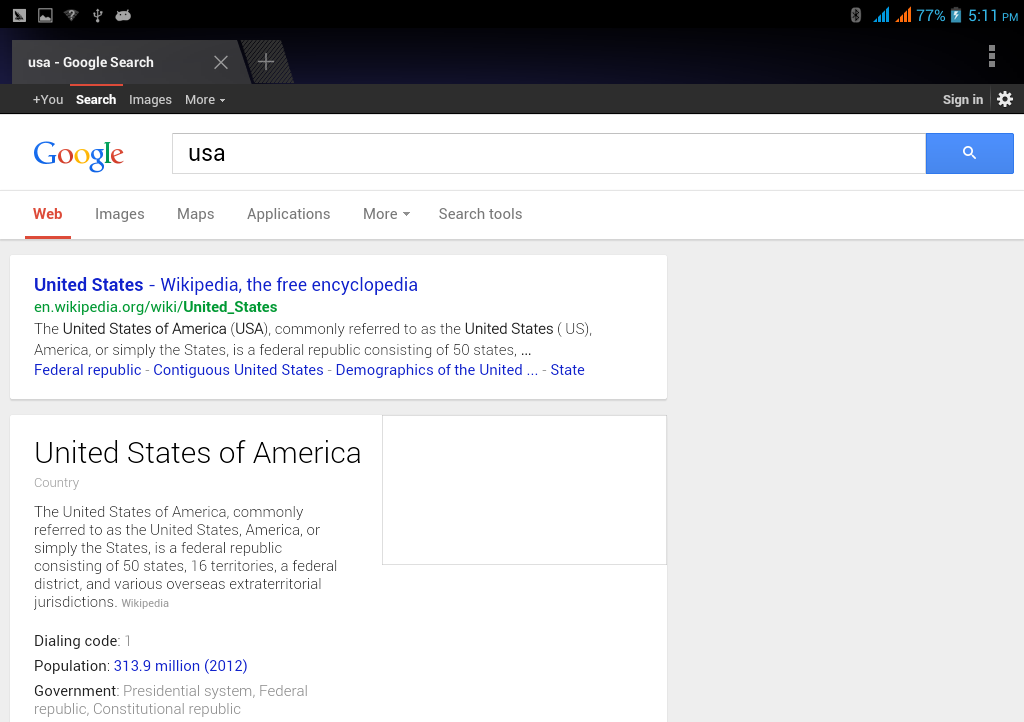Screen dimensions: 1024x722
Task: Open United States Wikipedia result title
Action: (x=225, y=285)
